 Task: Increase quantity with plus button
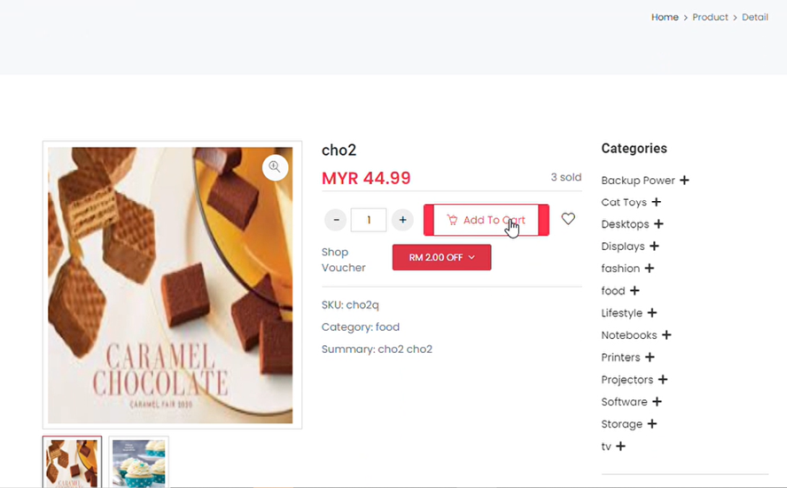[x=403, y=220]
